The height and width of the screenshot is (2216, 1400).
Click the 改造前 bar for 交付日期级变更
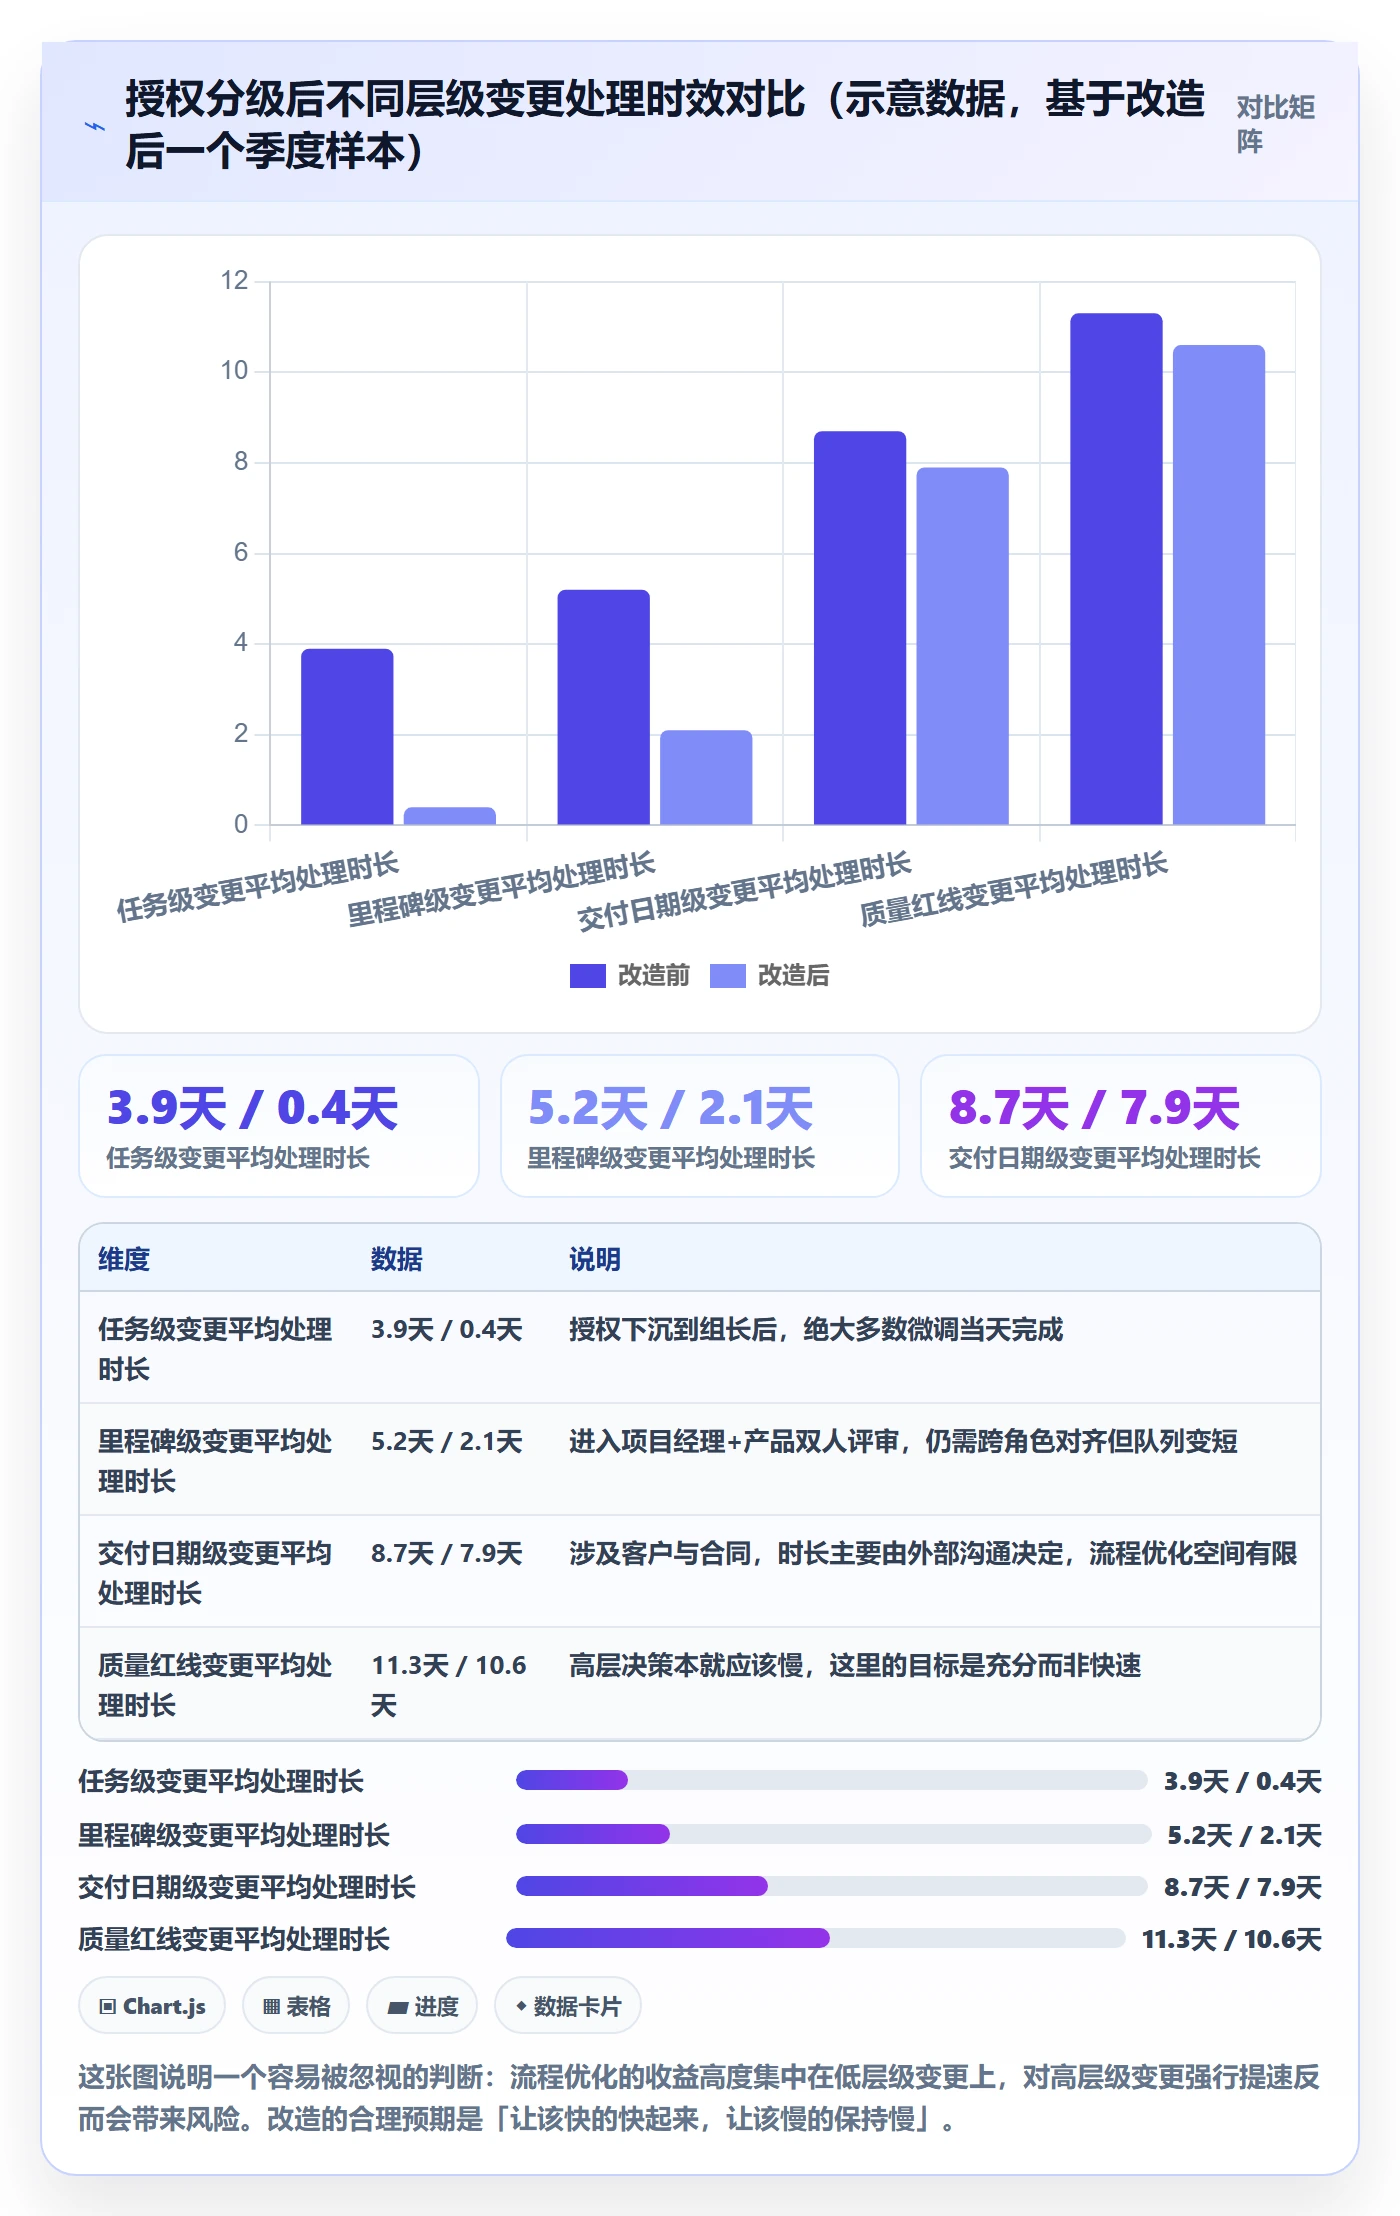pos(860,628)
